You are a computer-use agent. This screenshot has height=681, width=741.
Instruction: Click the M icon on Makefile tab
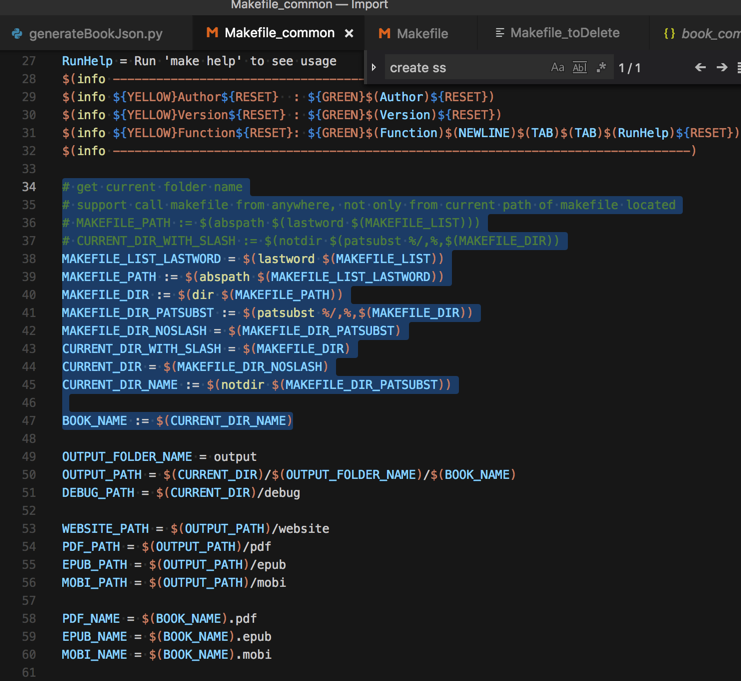[x=384, y=33]
